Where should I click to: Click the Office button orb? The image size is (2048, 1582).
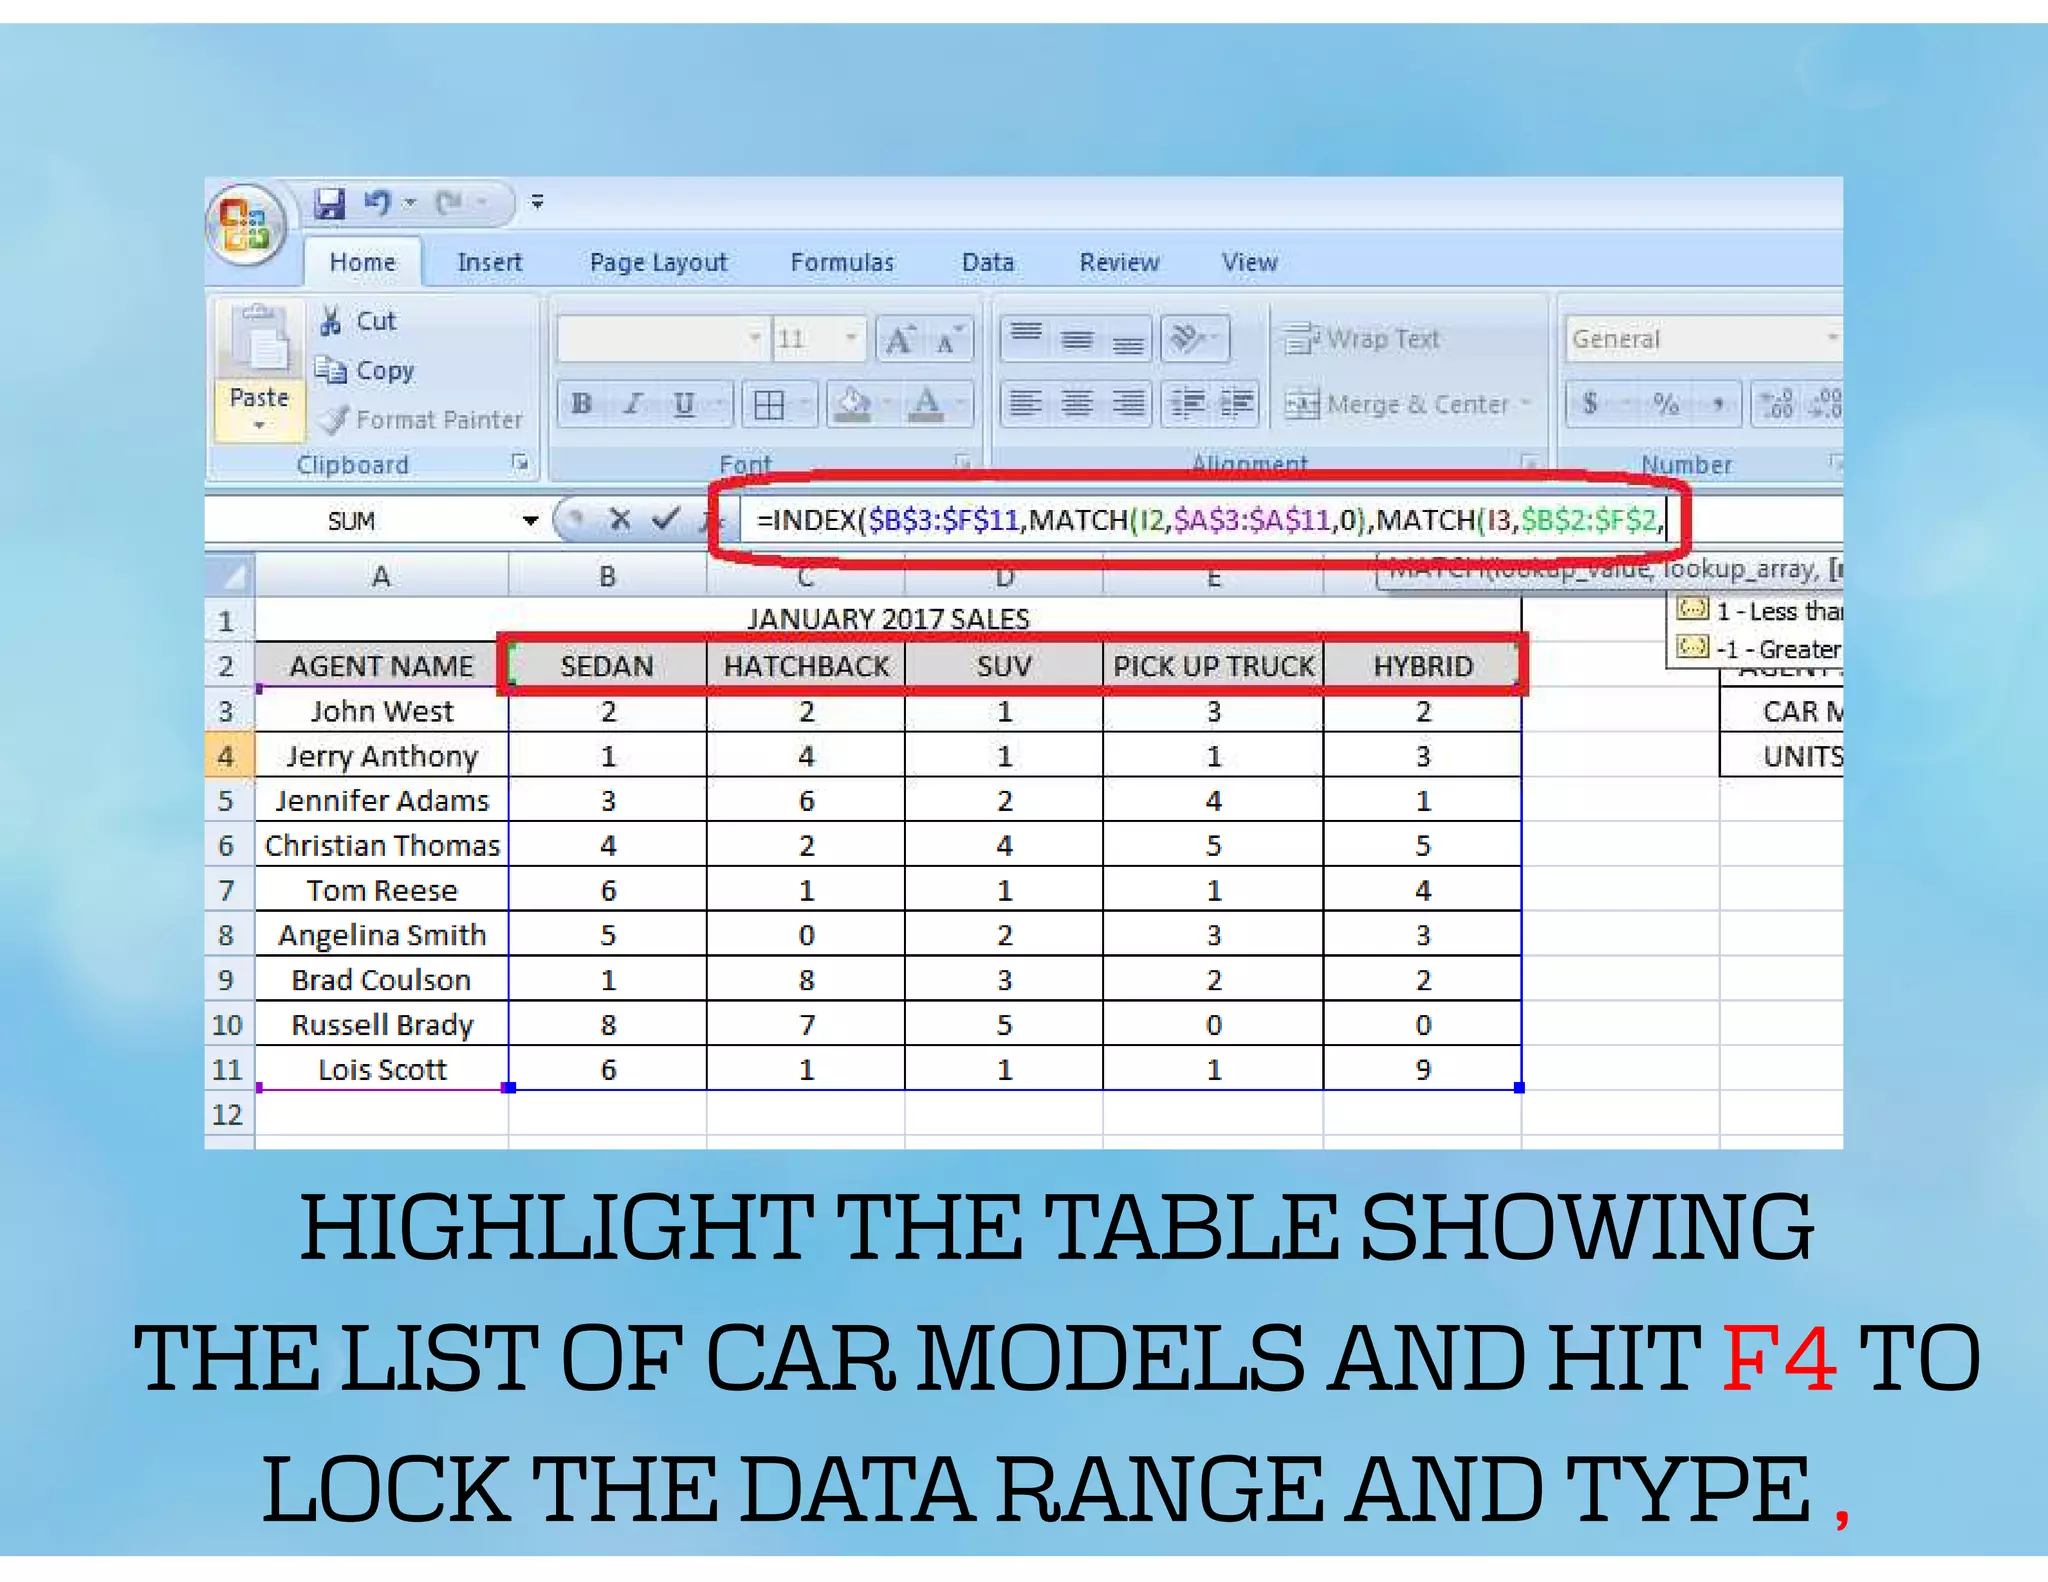pyautogui.click(x=246, y=222)
